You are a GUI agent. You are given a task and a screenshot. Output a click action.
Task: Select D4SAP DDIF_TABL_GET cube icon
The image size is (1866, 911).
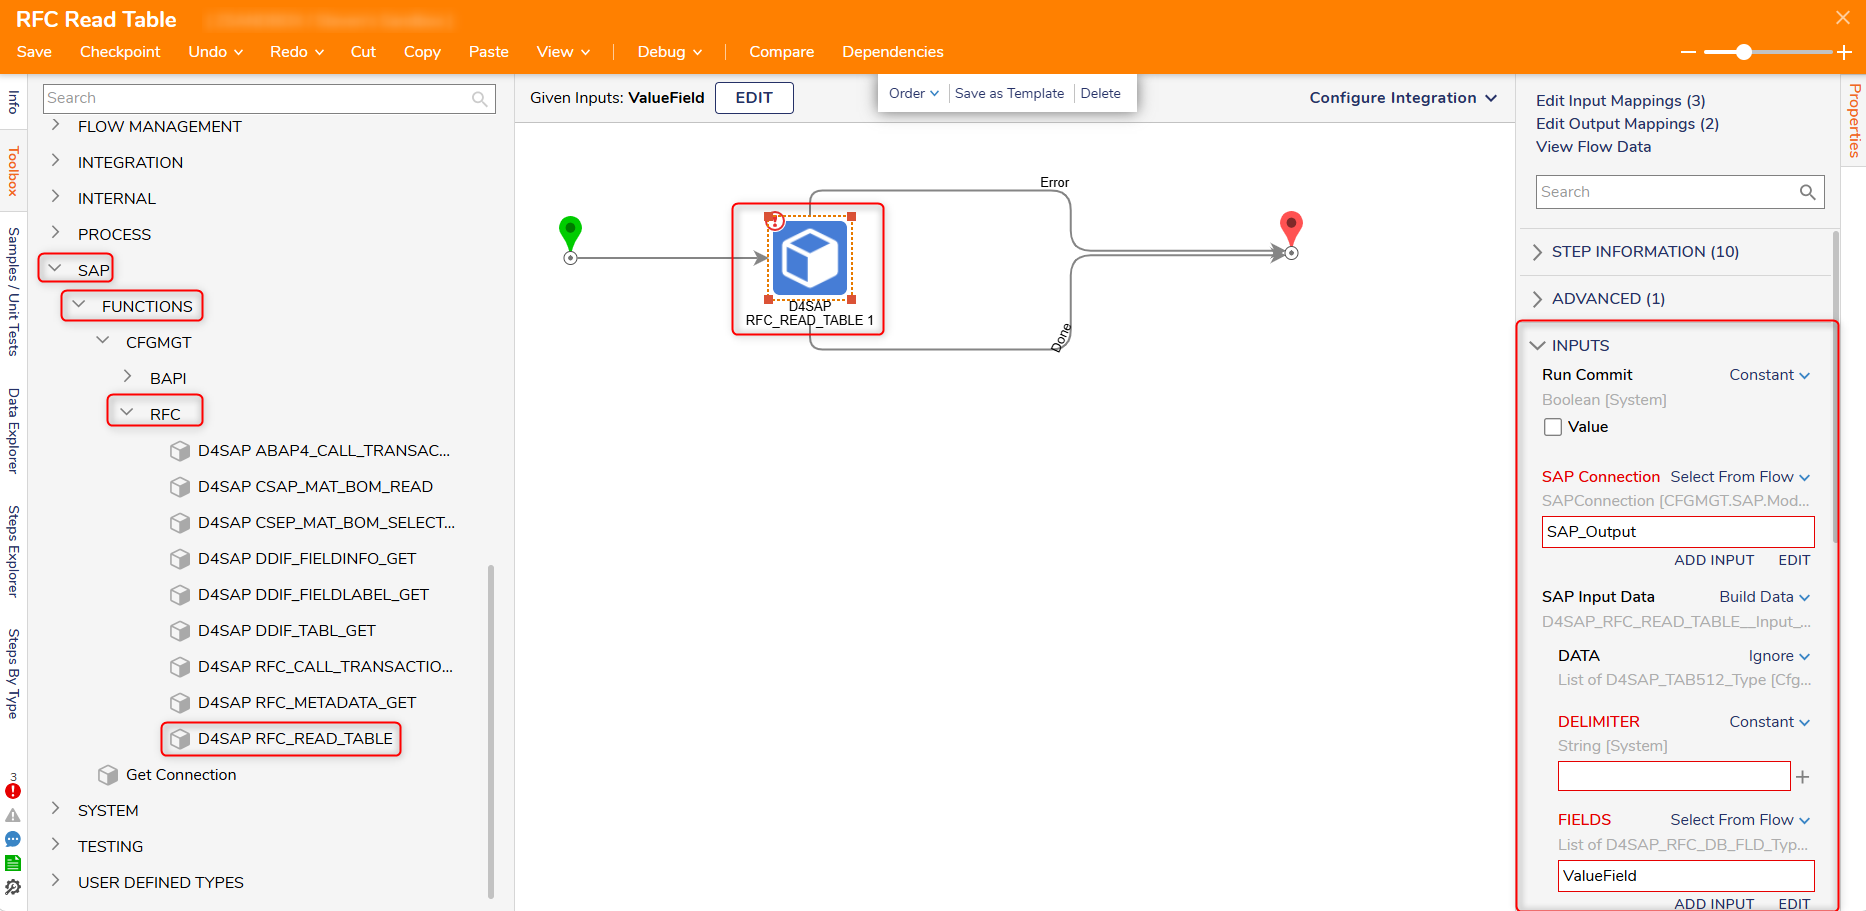180,631
